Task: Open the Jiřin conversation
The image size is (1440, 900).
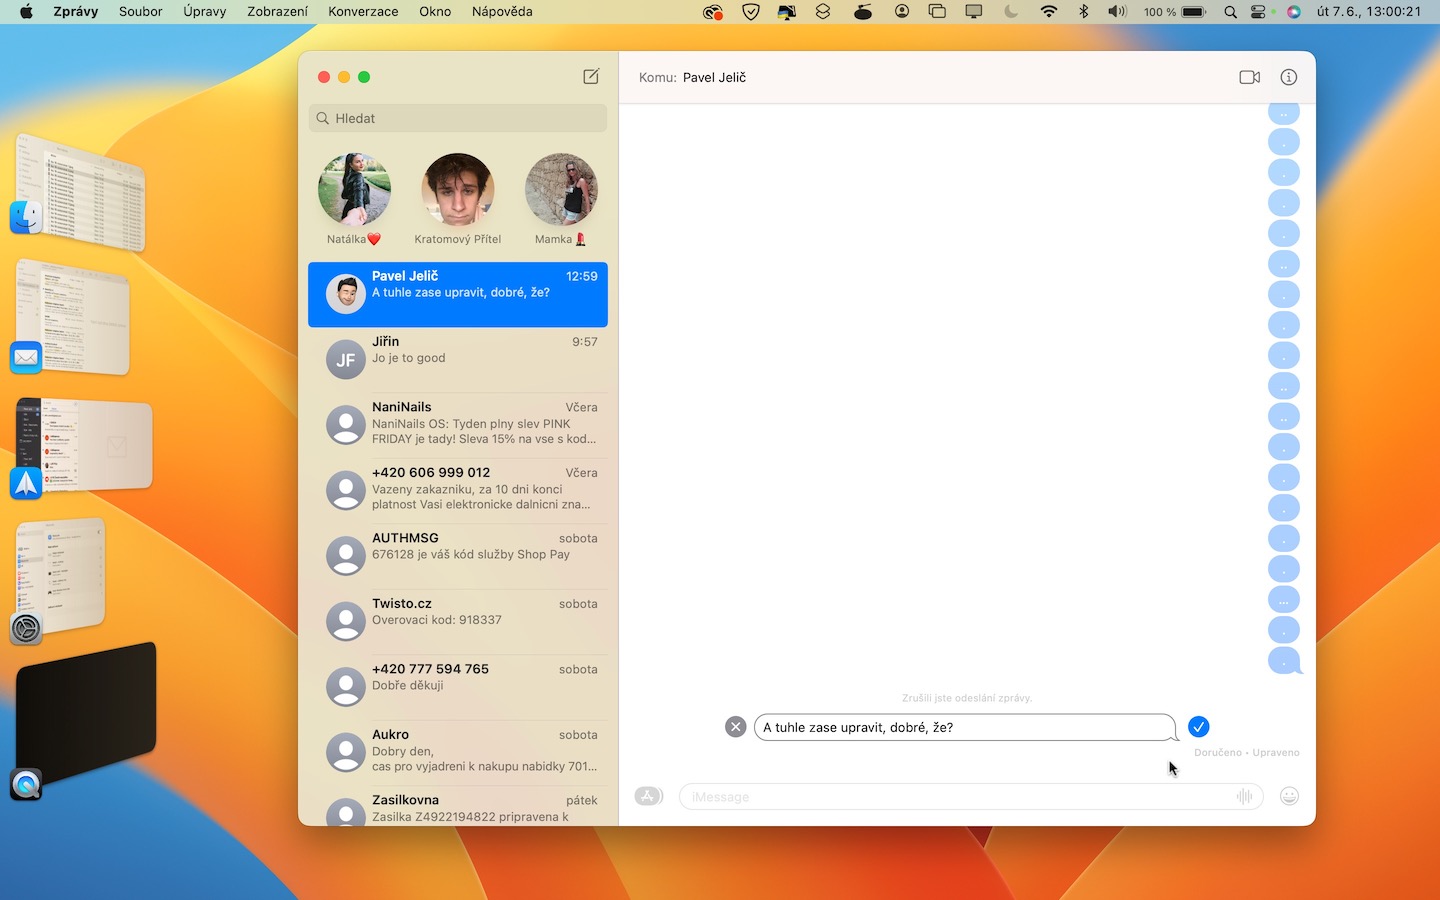Action: [x=458, y=359]
